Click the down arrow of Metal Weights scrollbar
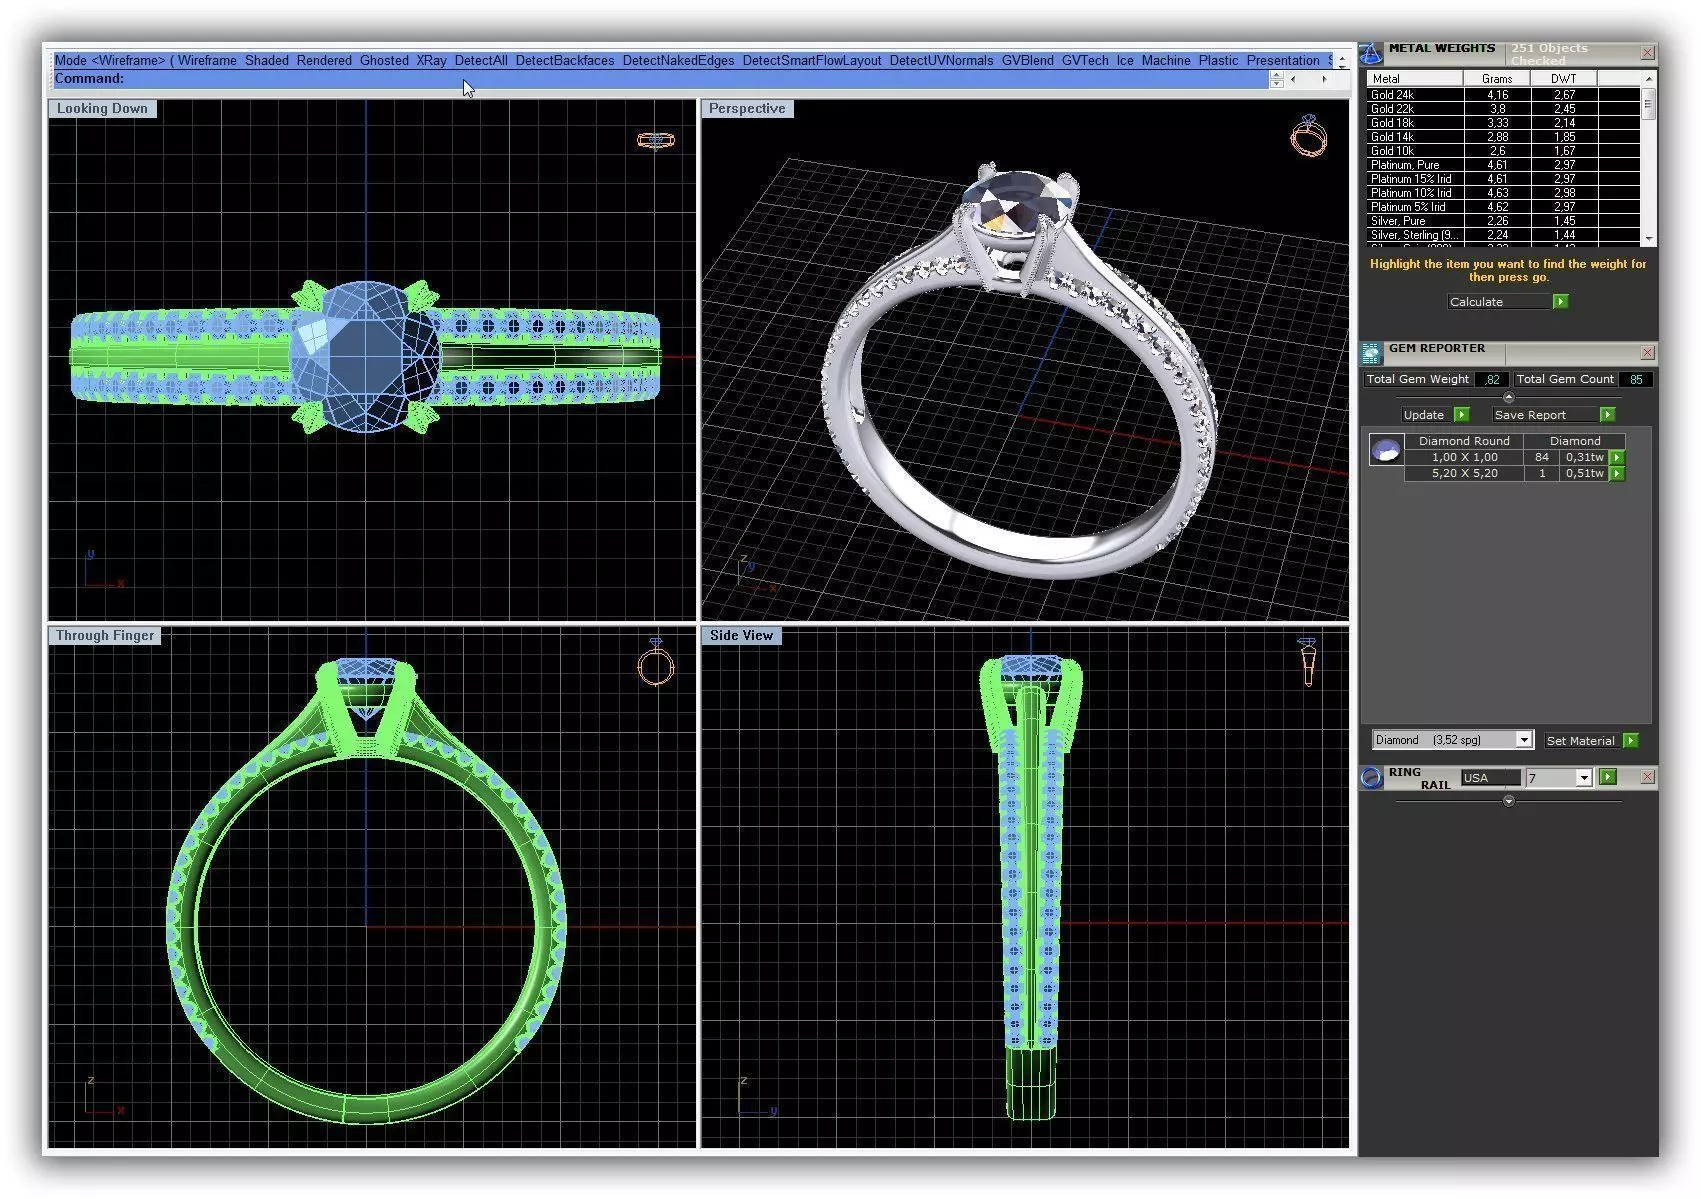Screen dimensions: 1701x1199 point(1648,239)
